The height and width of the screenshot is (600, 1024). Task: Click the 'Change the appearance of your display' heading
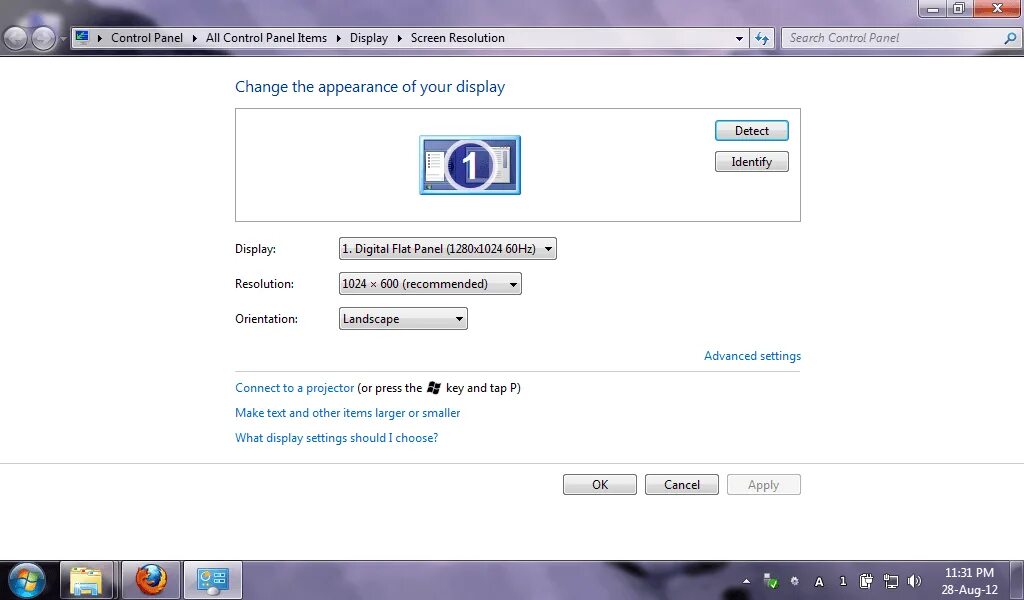pyautogui.click(x=370, y=87)
